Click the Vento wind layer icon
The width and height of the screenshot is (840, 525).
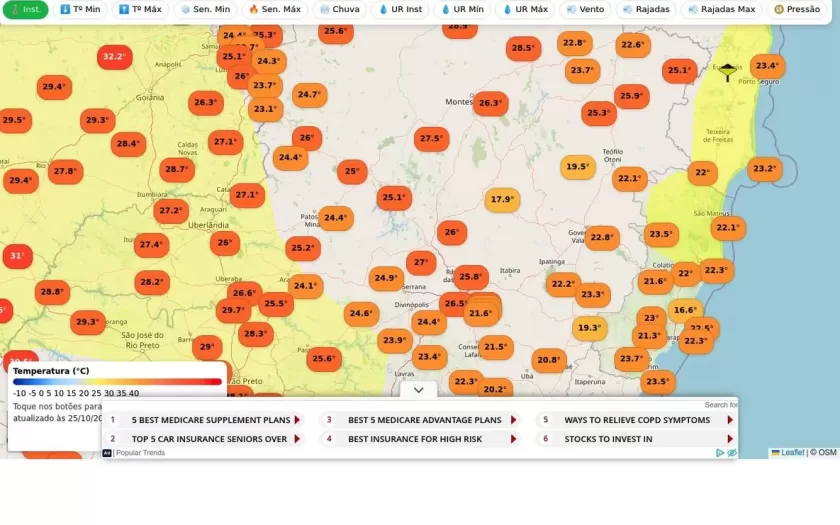pos(571,9)
